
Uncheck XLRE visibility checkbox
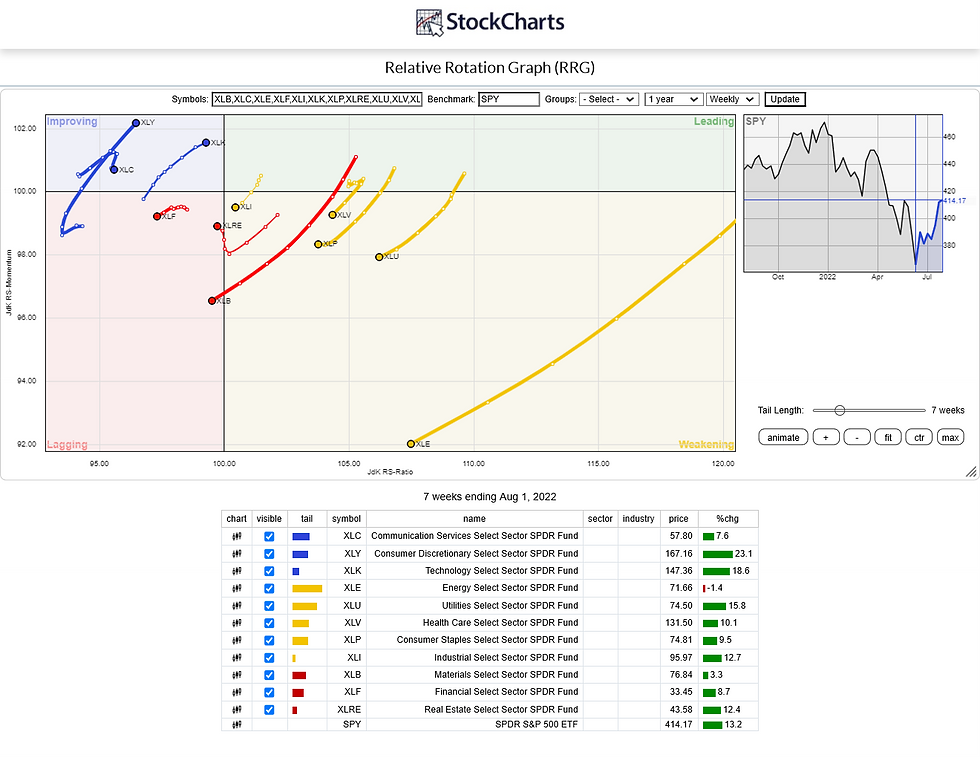pyautogui.click(x=269, y=709)
